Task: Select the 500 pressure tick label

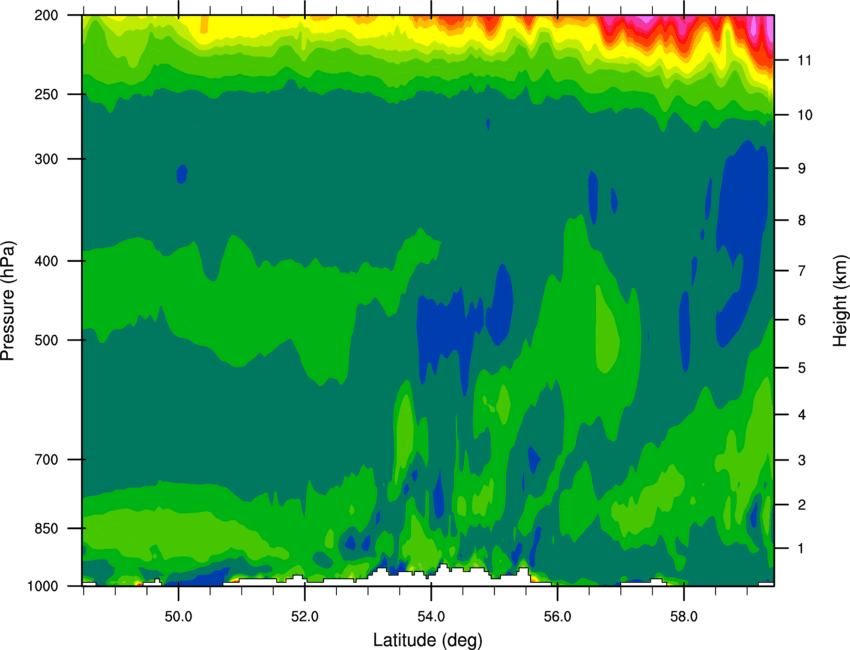Action: pyautogui.click(x=47, y=340)
